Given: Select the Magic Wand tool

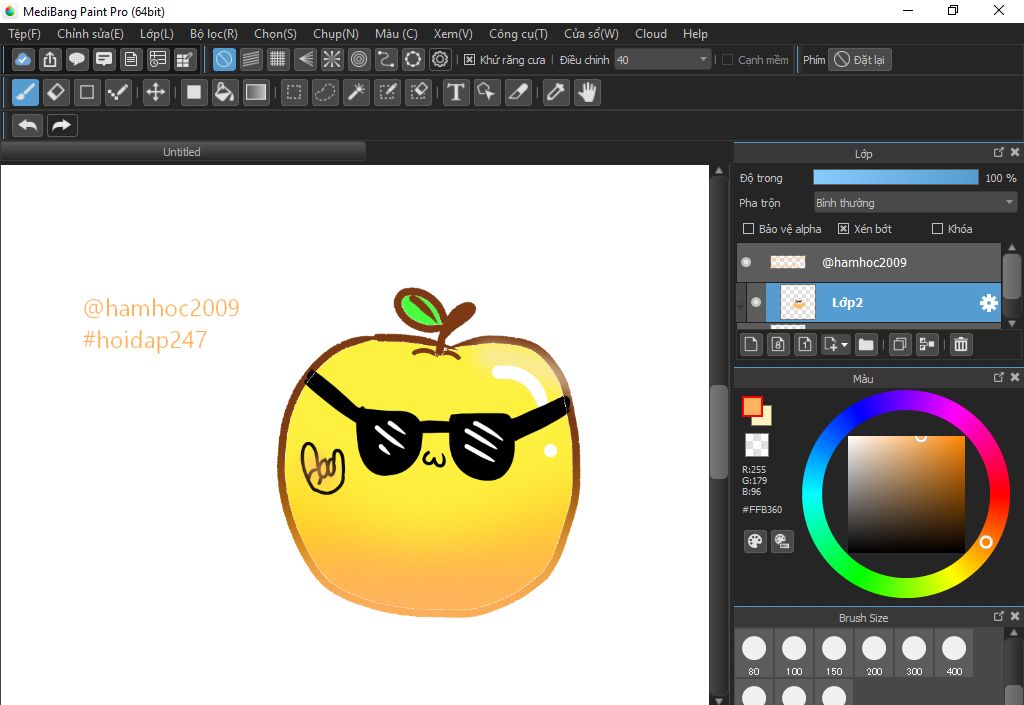Looking at the screenshot, I should tap(356, 93).
